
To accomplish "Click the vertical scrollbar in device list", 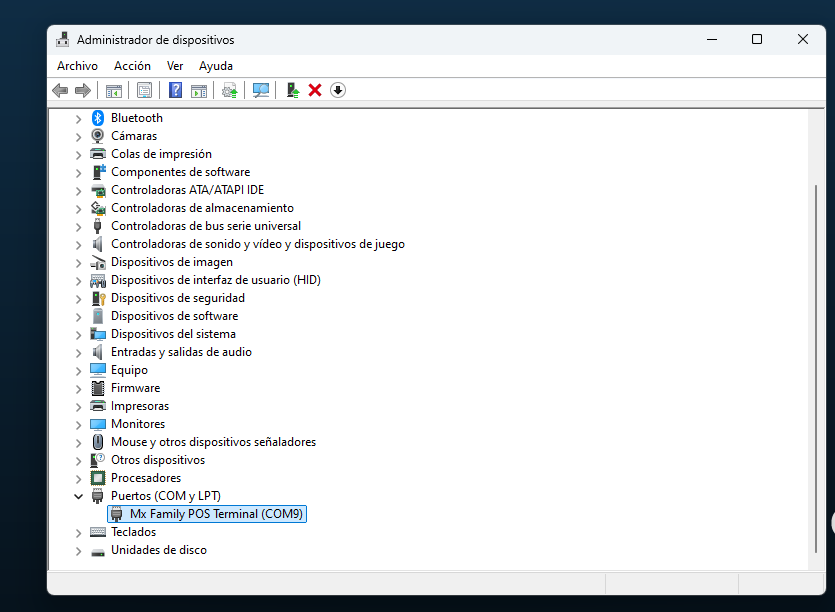I will click(816, 370).
